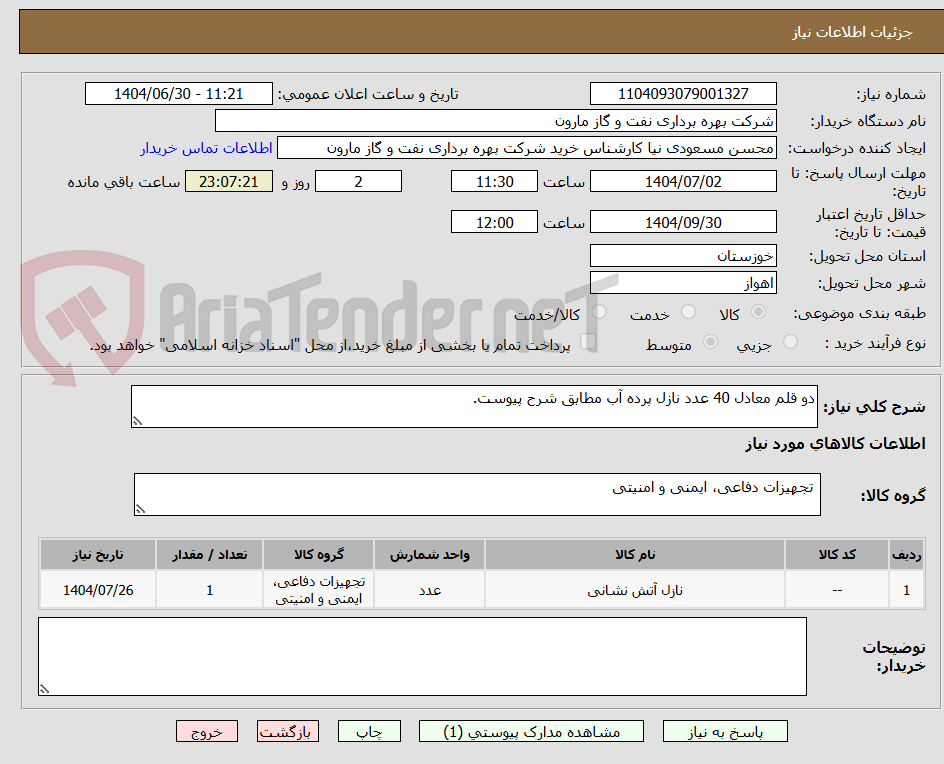Click the response deadline date field 1404/07/02
Screen dimensions: 944x764
(684, 181)
